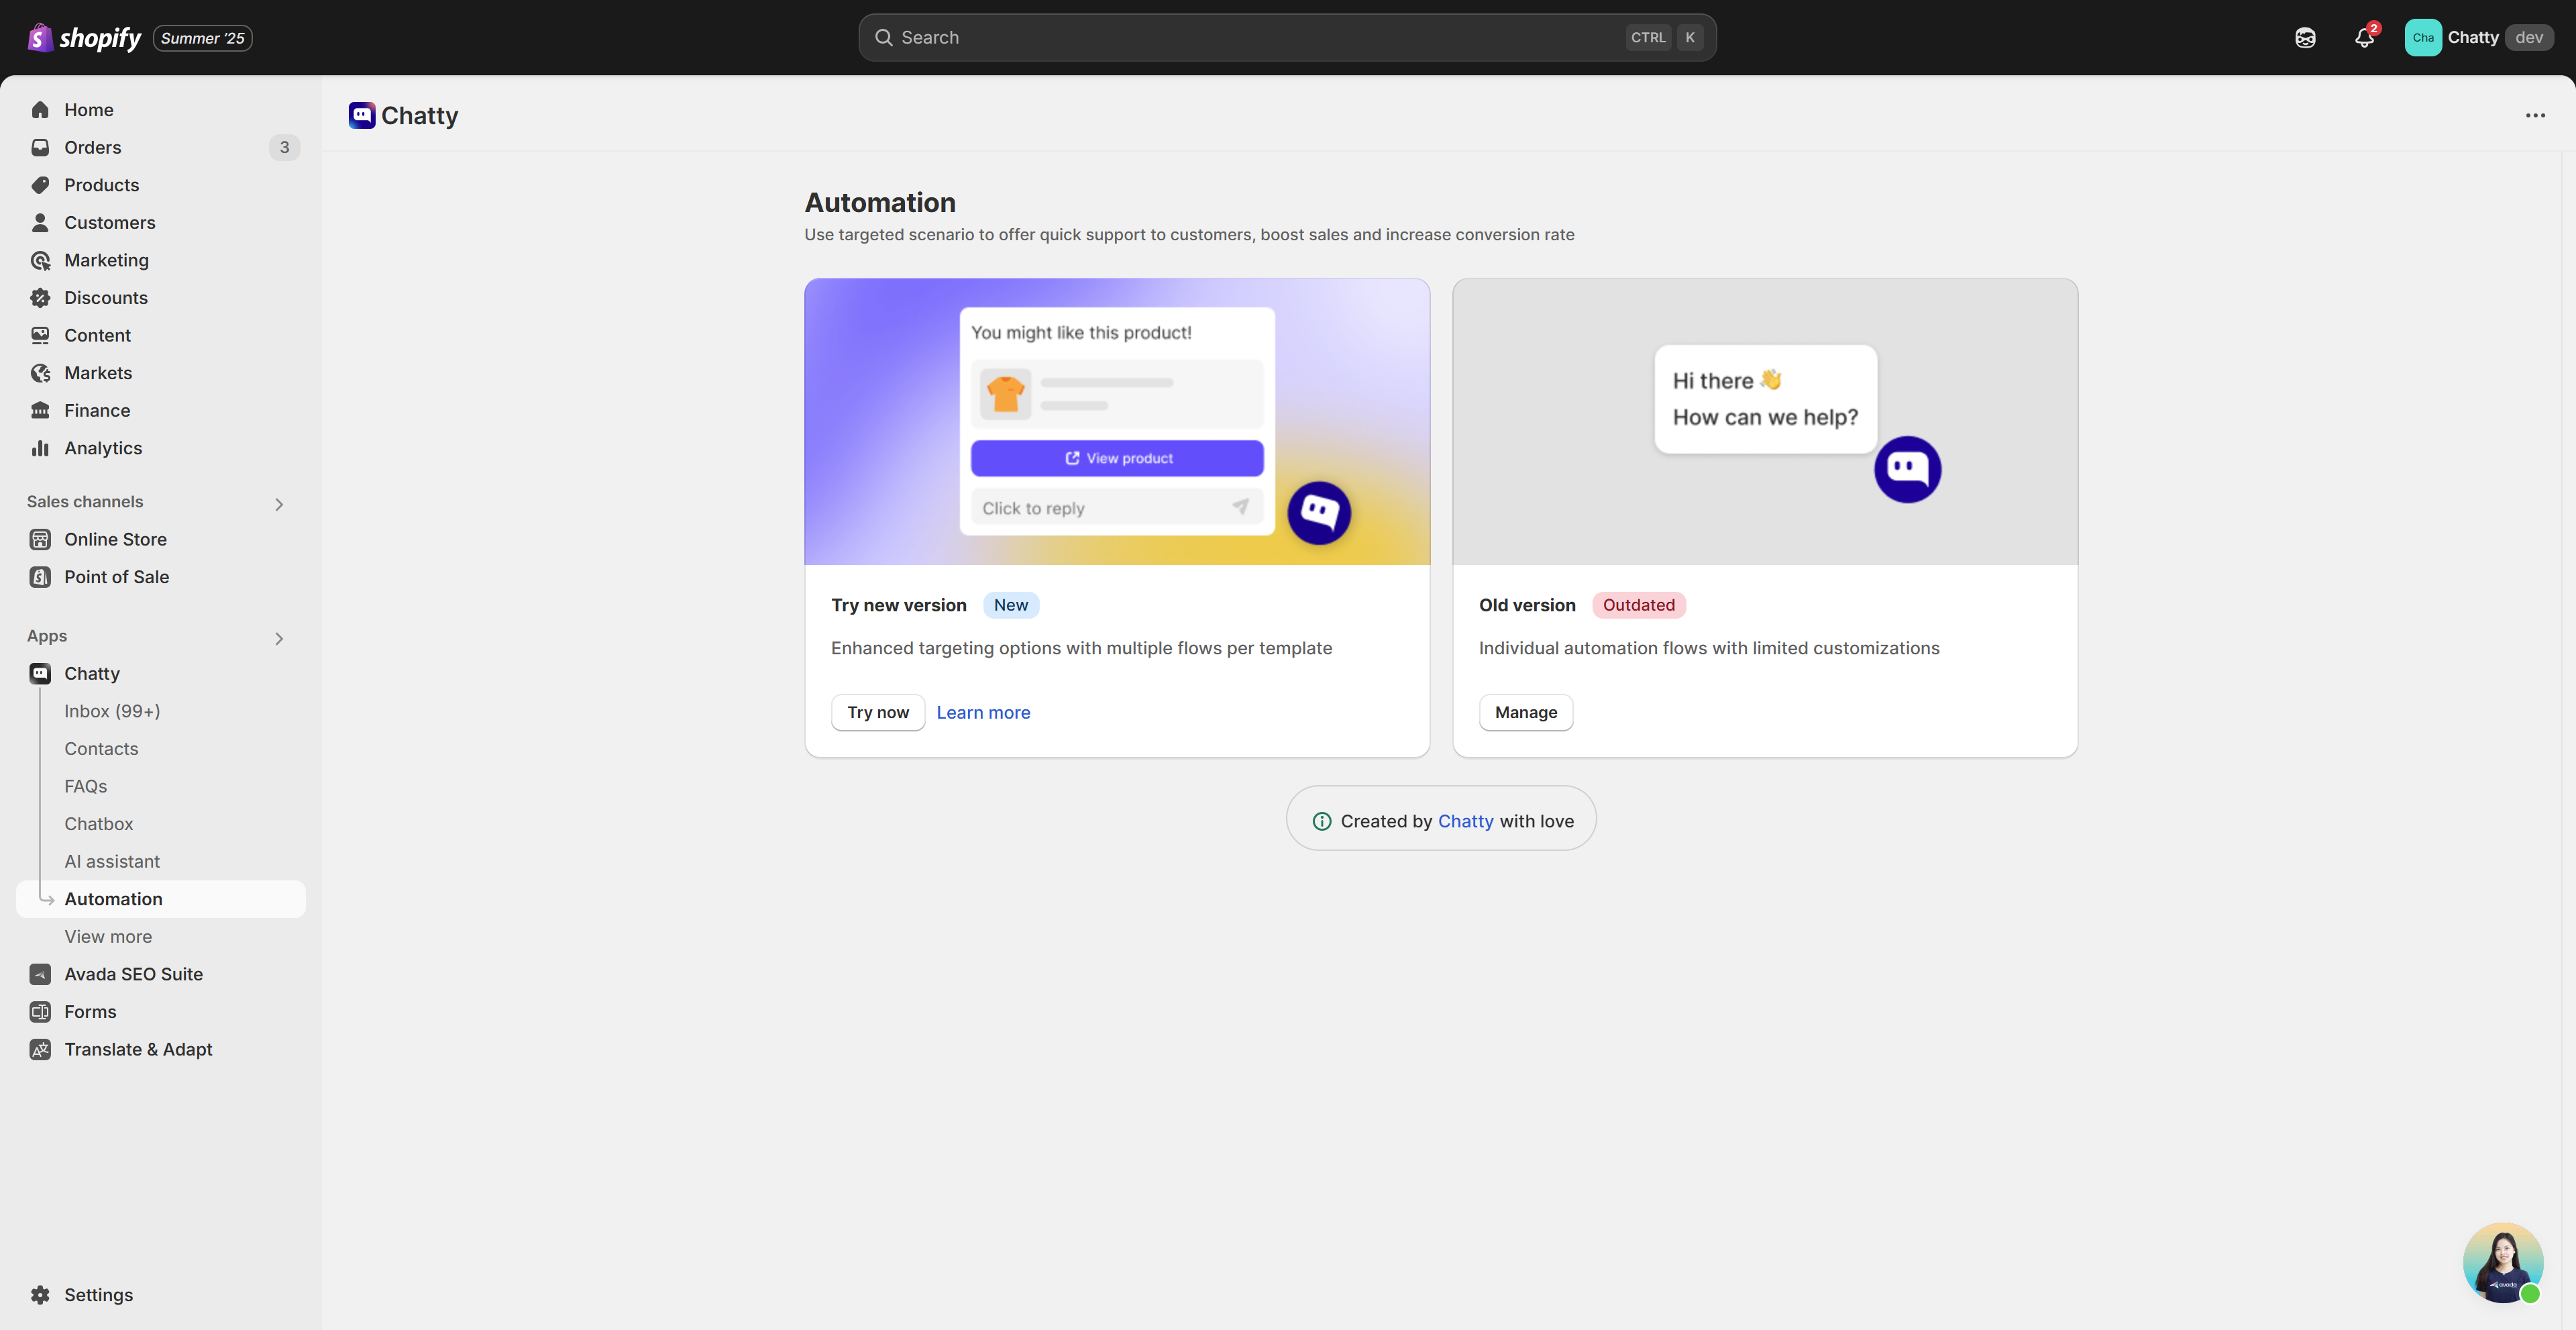Click the Finance bank icon
This screenshot has height=1330, width=2576.
pos(40,410)
